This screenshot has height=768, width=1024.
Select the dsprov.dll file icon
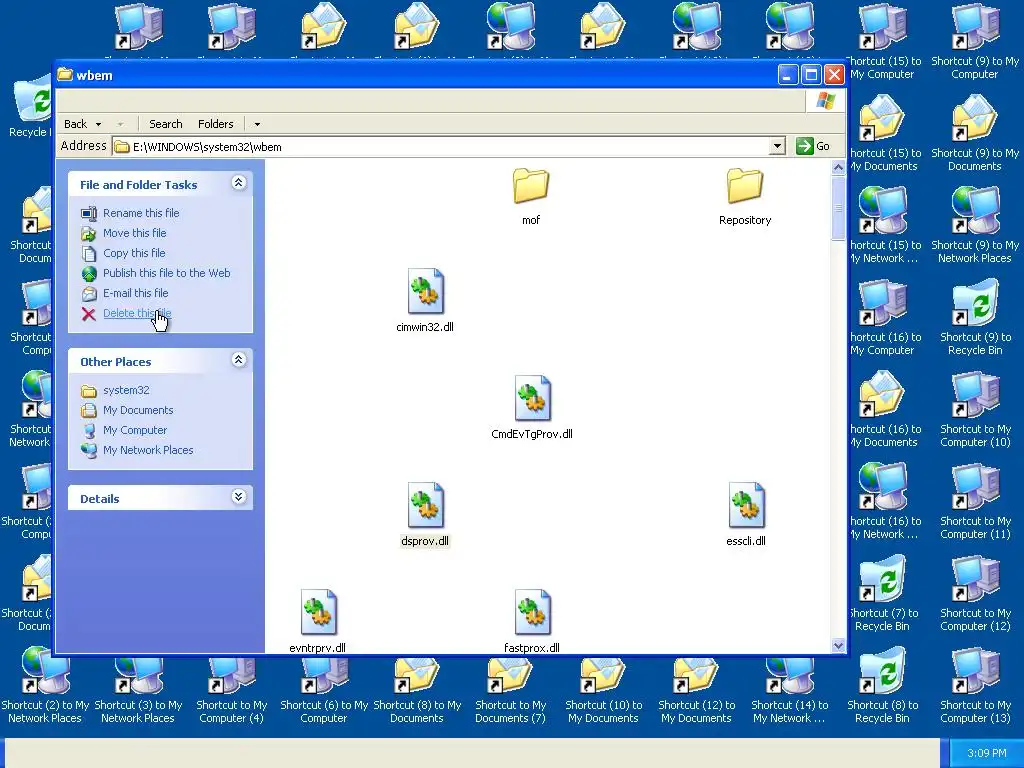point(425,505)
